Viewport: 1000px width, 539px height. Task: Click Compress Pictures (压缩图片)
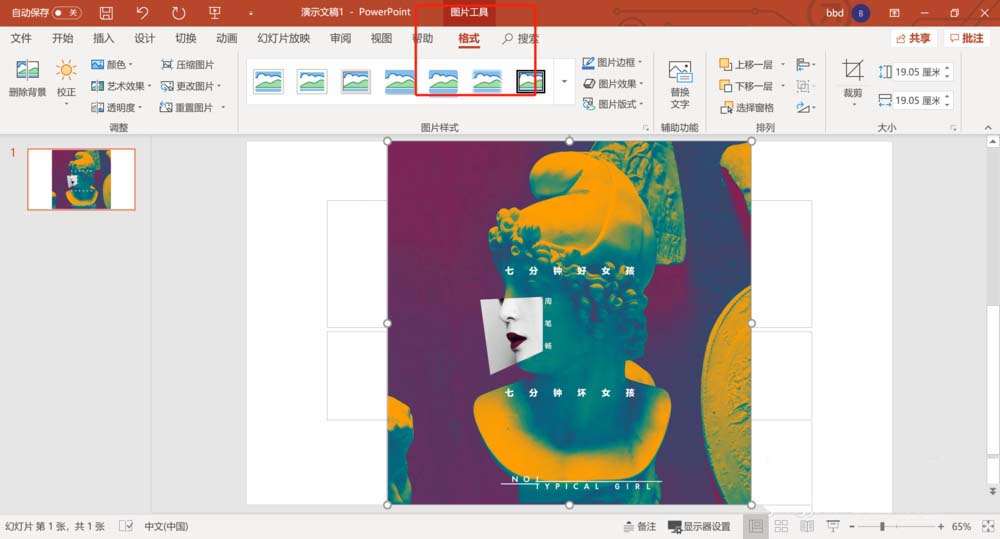[x=188, y=64]
